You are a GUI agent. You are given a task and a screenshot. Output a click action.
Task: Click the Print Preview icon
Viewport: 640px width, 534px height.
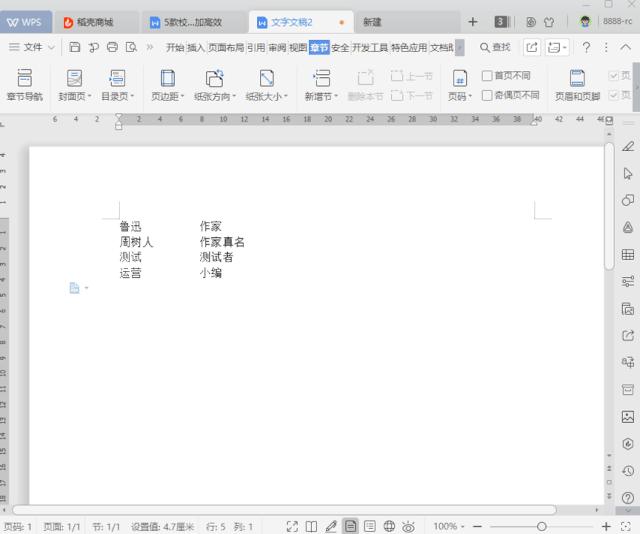(x=131, y=47)
